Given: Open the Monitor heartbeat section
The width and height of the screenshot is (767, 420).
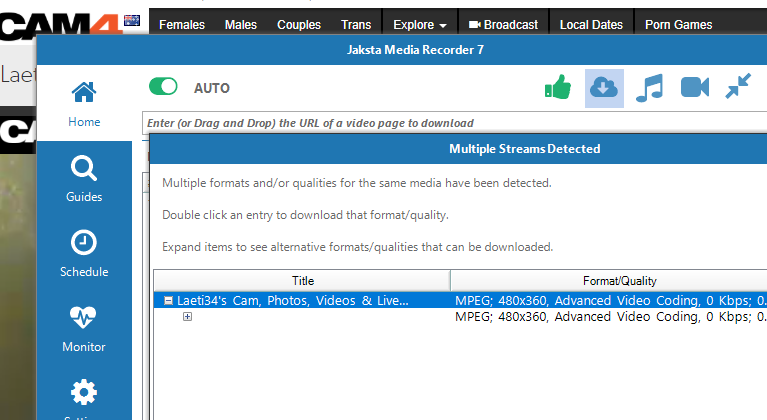Looking at the screenshot, I should (x=84, y=329).
